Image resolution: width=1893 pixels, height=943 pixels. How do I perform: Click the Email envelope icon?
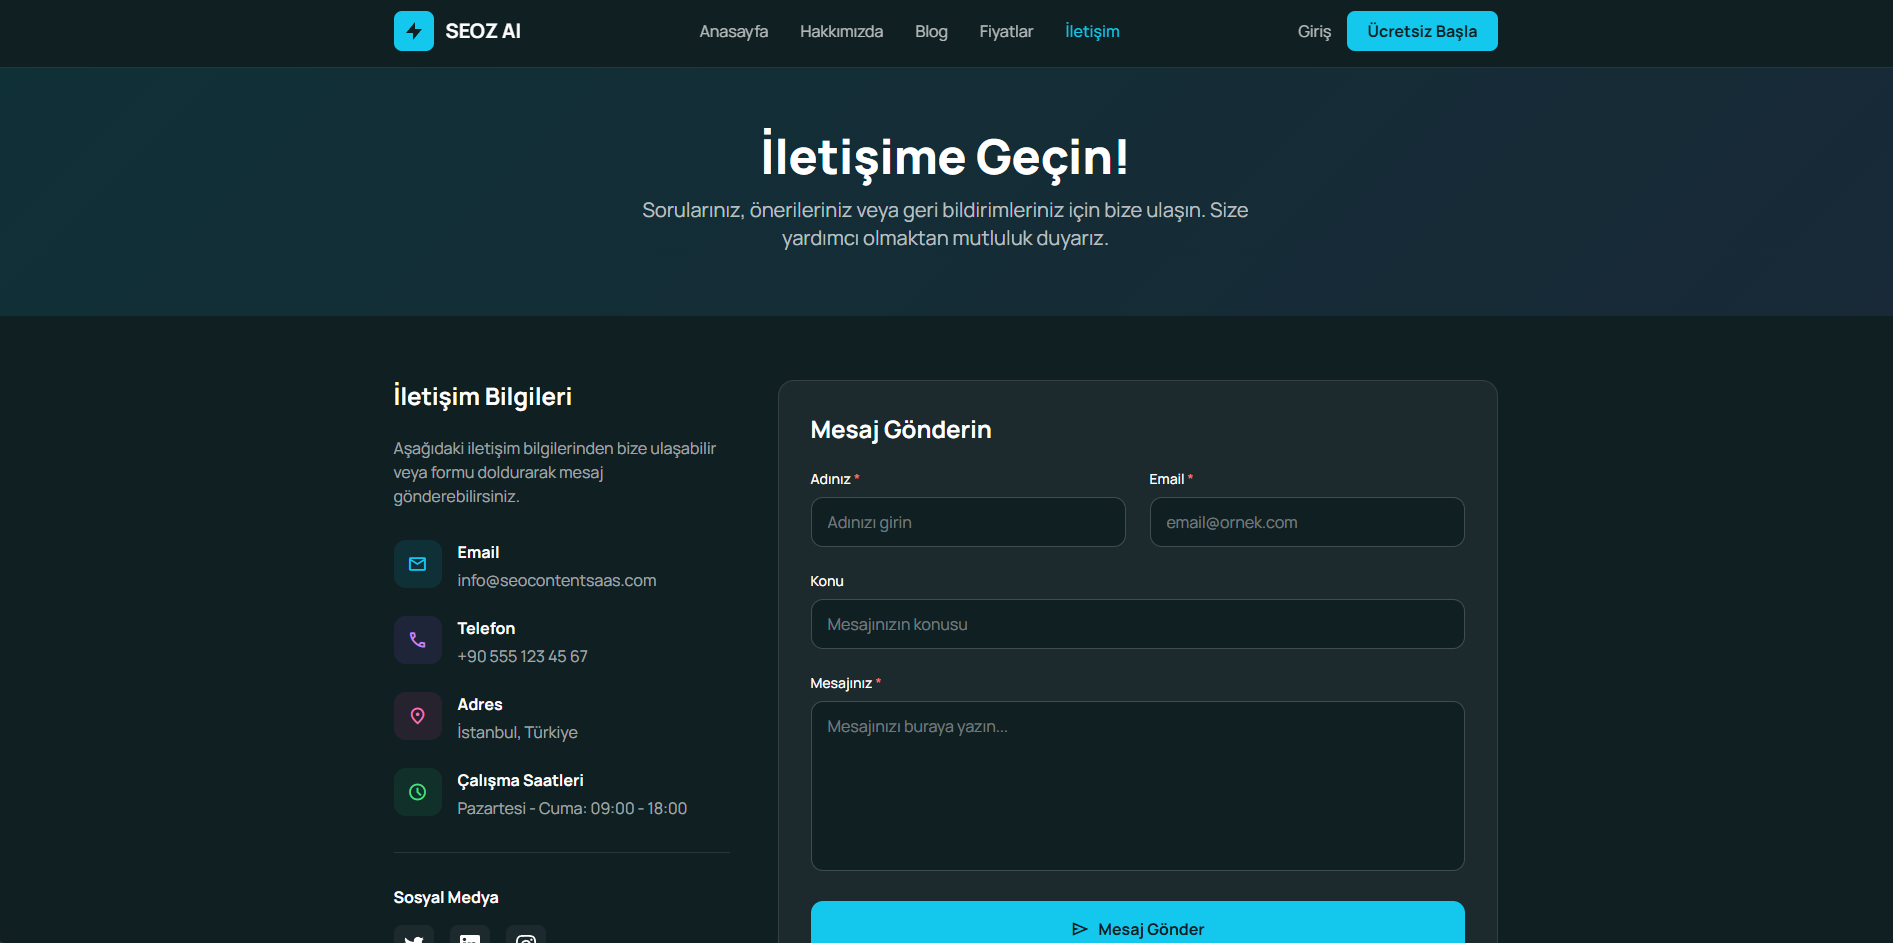[418, 564]
